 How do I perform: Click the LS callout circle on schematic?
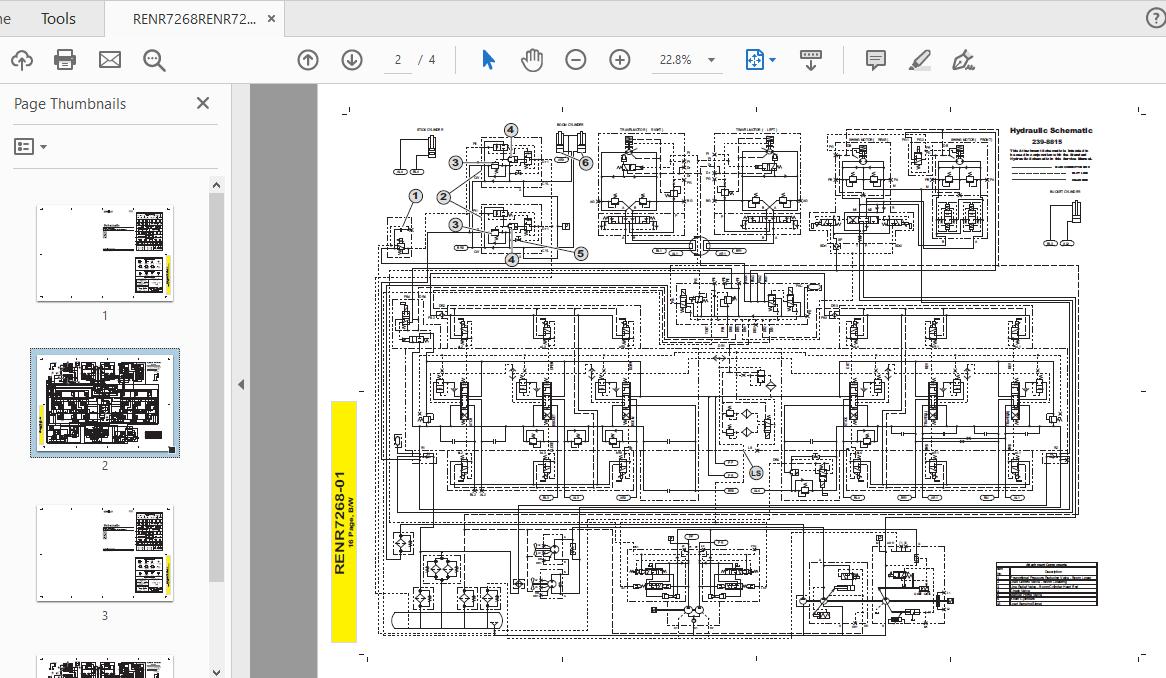(756, 473)
